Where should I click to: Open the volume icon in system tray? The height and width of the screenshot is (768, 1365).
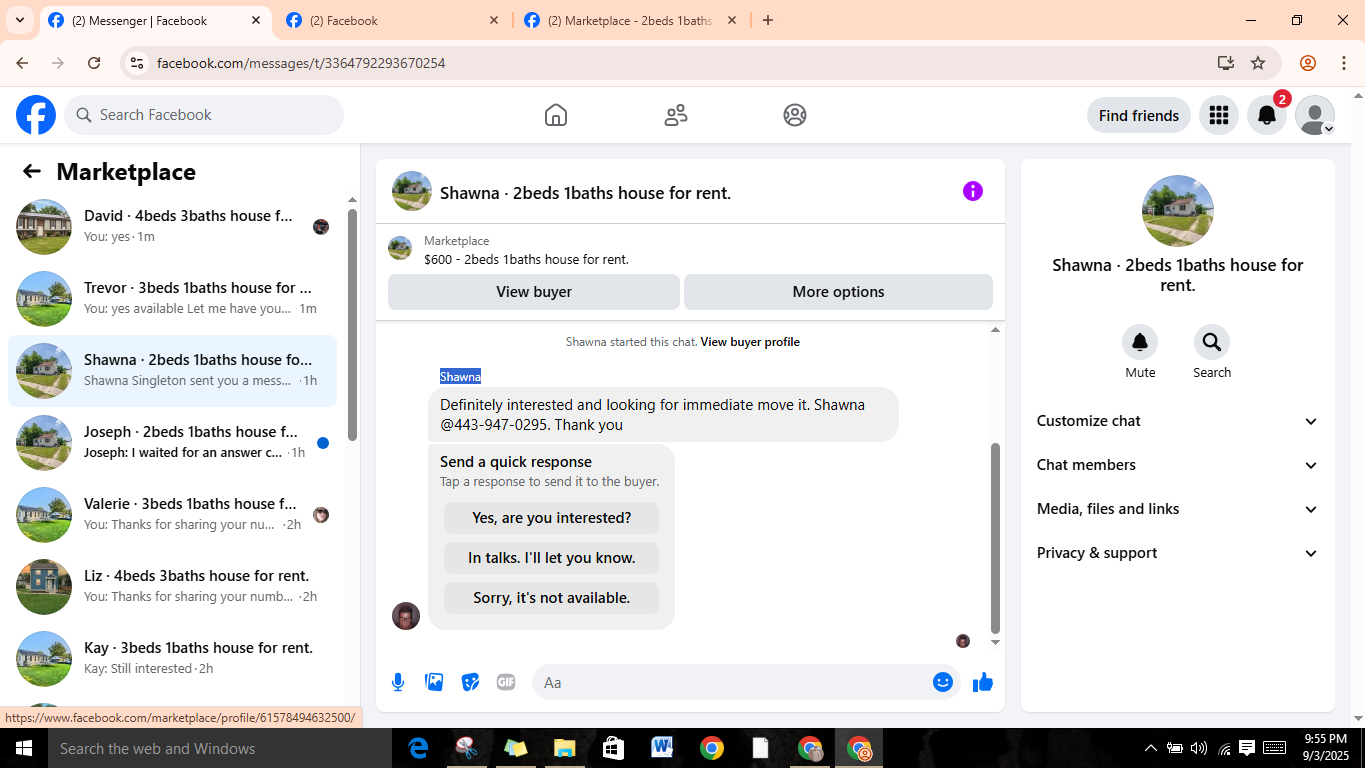pyautogui.click(x=1199, y=748)
